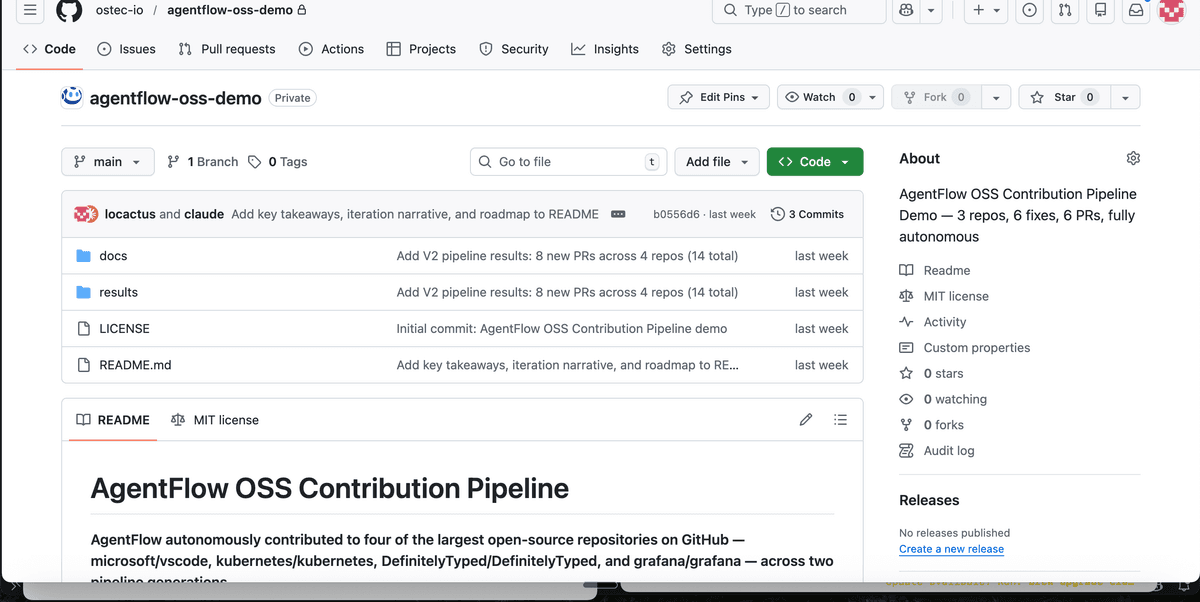The height and width of the screenshot is (602, 1200).
Task: Open the About section gear icon
Action: (1133, 158)
